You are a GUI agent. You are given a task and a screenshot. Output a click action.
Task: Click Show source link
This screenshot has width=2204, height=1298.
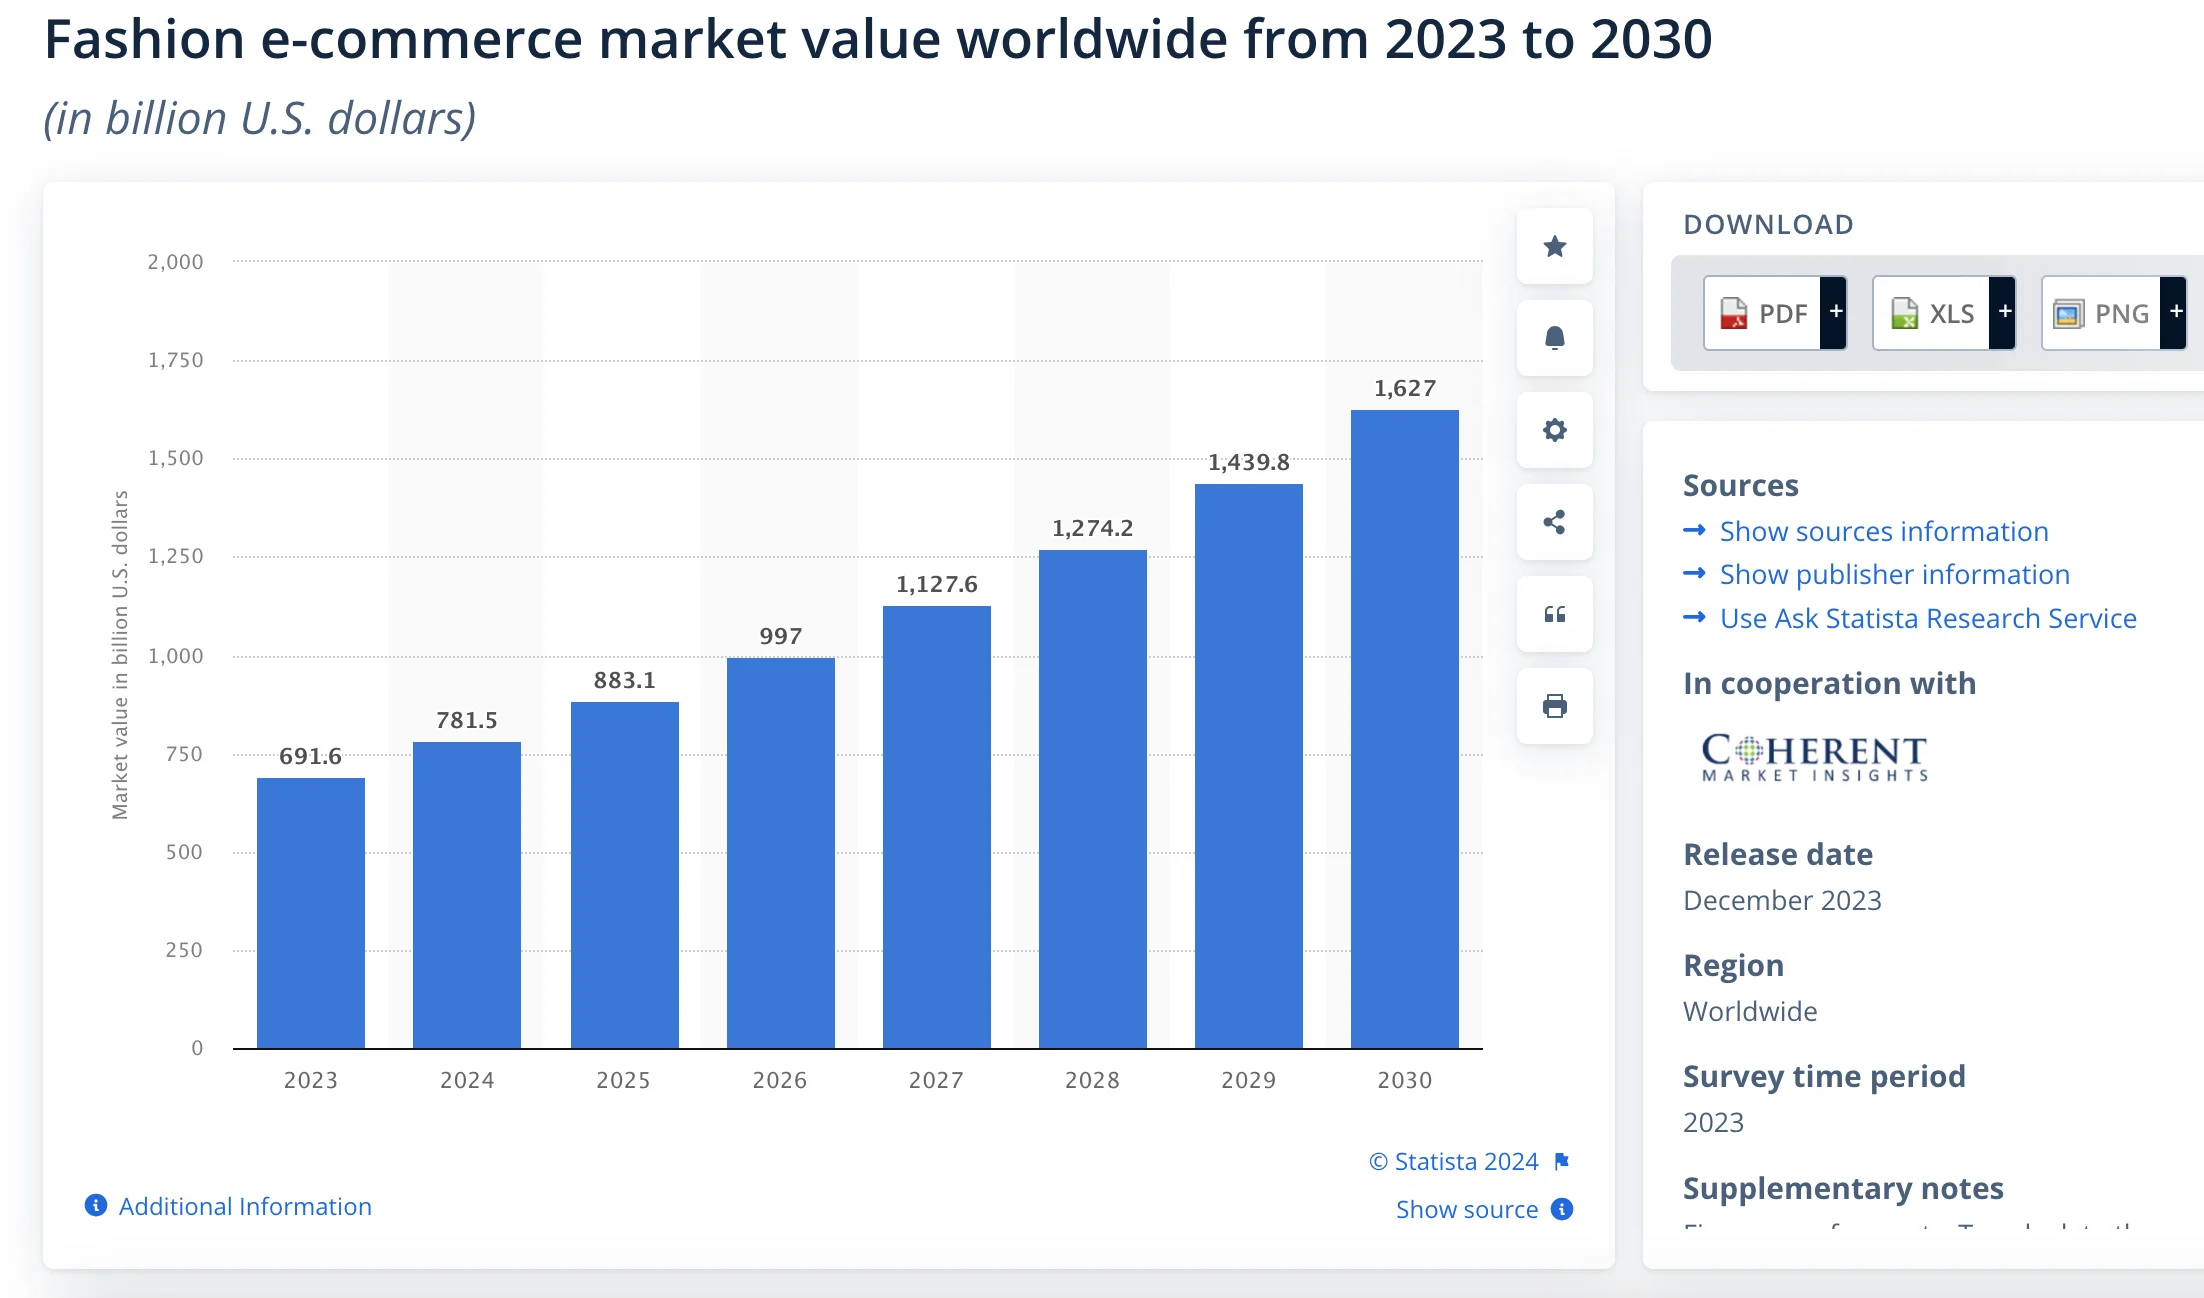click(x=1466, y=1209)
